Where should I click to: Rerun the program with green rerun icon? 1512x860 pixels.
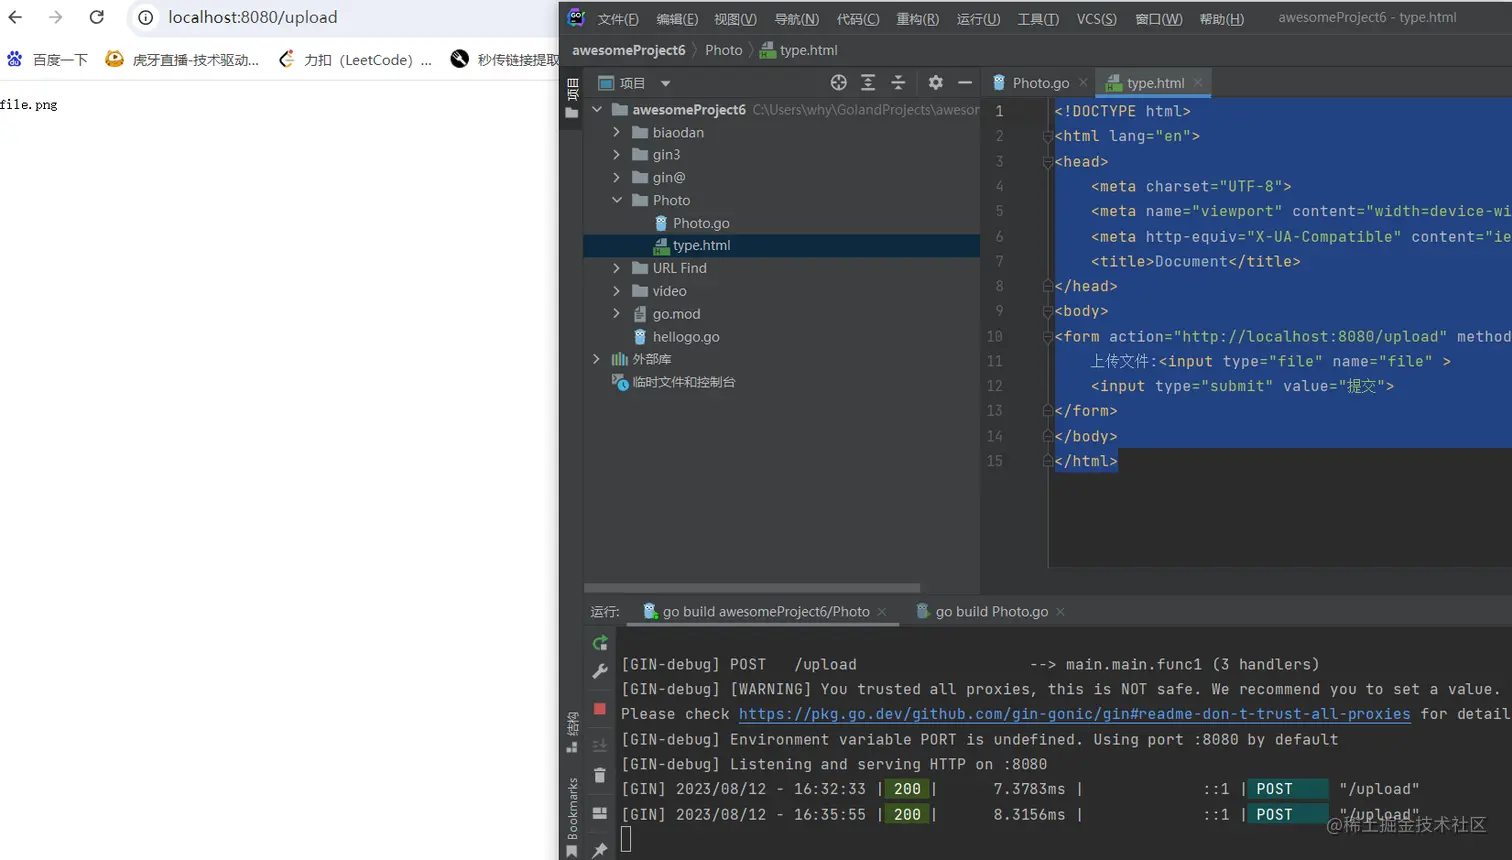point(600,643)
